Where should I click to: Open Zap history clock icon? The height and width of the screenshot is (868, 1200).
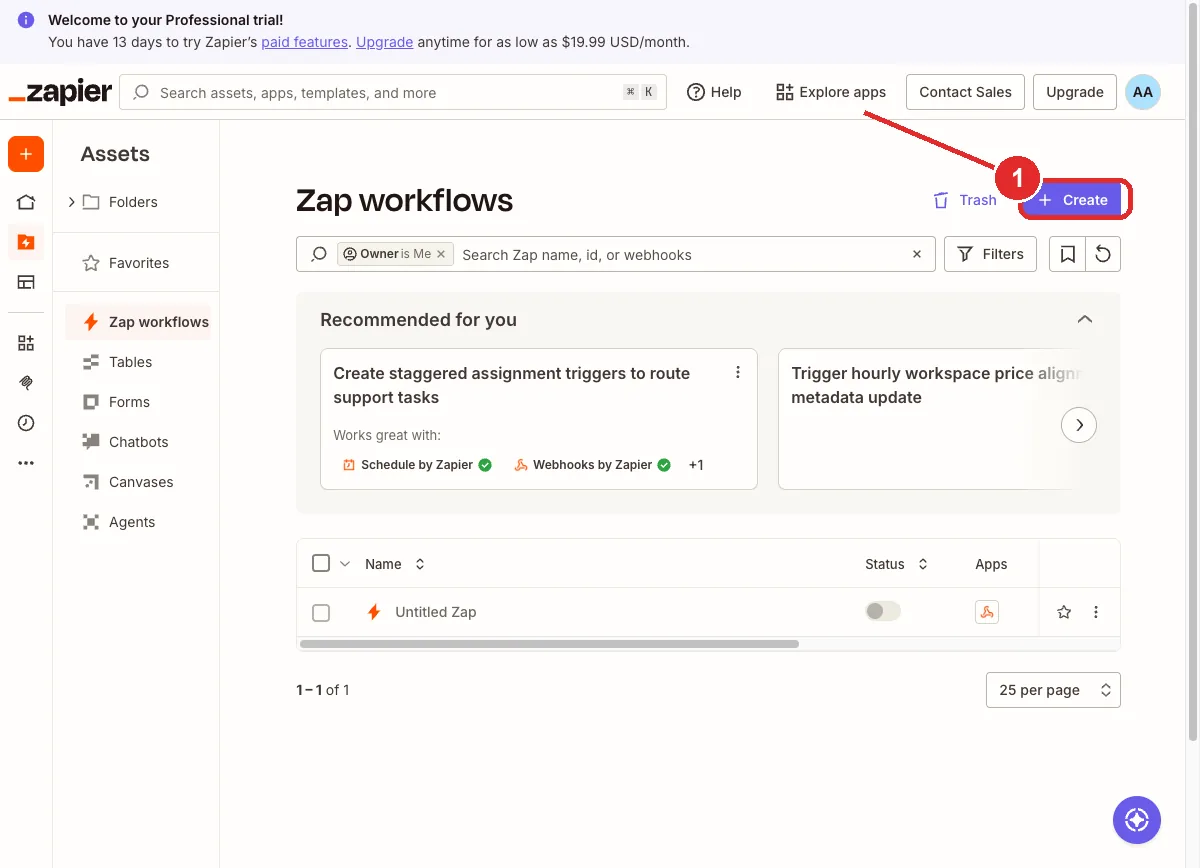[x=26, y=423]
